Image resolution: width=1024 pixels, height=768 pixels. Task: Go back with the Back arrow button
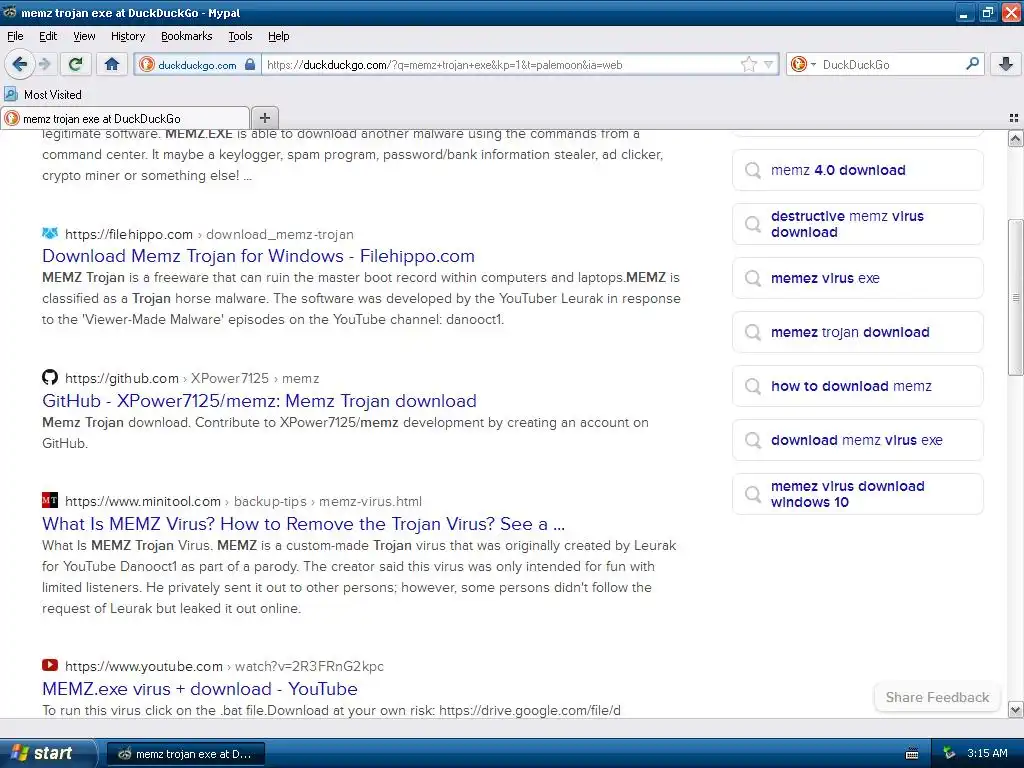click(20, 64)
